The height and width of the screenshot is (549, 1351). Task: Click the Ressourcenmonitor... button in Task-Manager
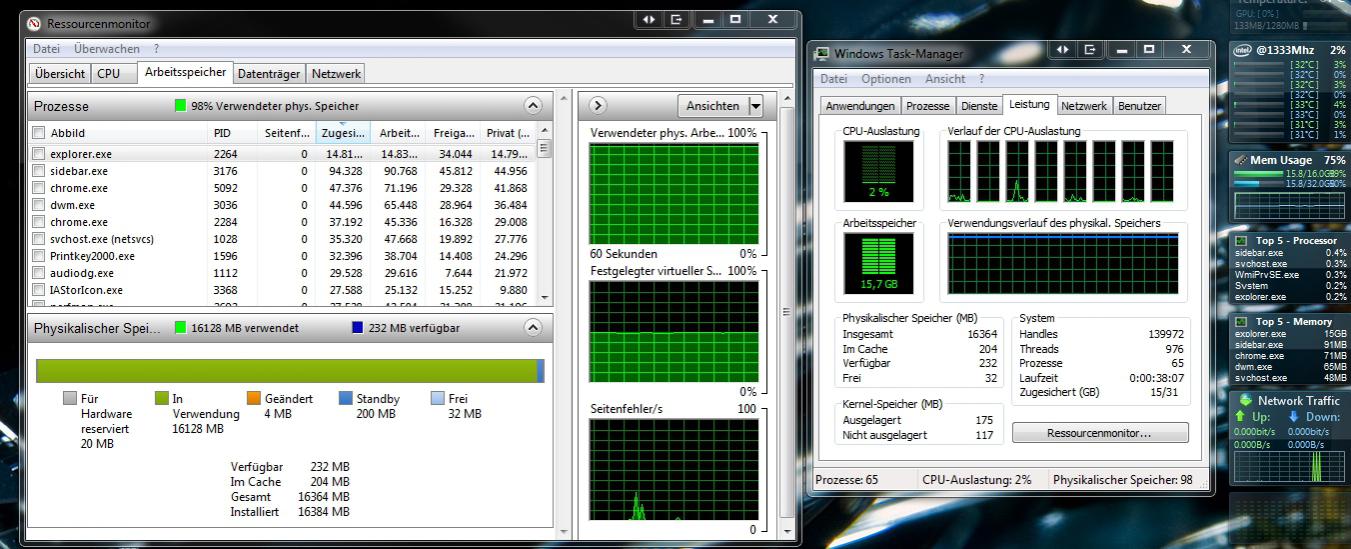(x=1100, y=433)
